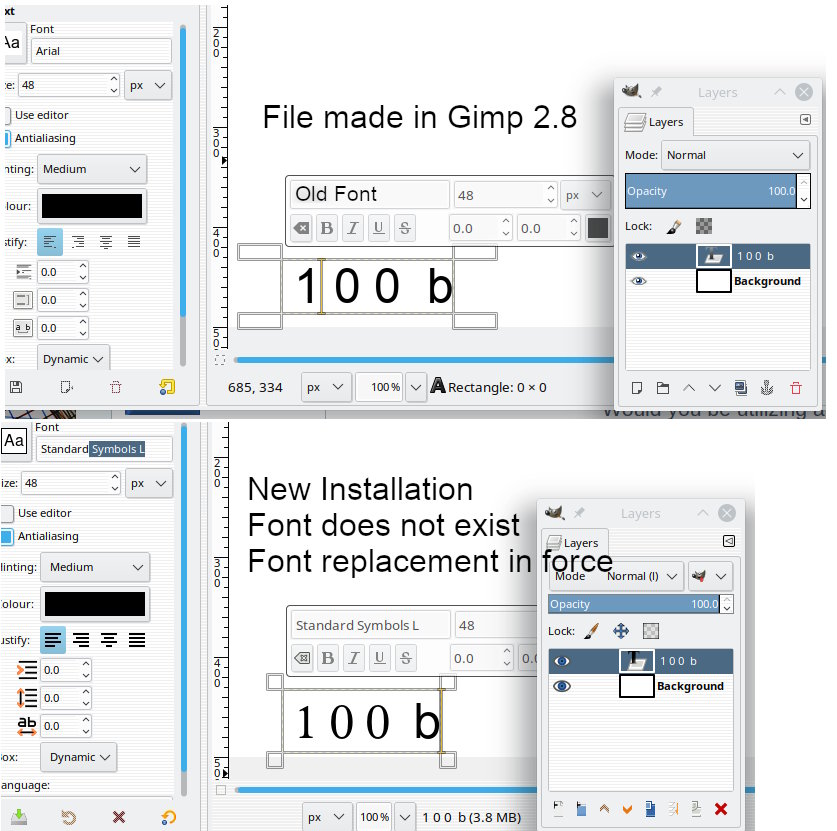Adjust the Opacity slider in the upper Layers panel
Viewport: 837px width, 831px height.
[x=711, y=191]
